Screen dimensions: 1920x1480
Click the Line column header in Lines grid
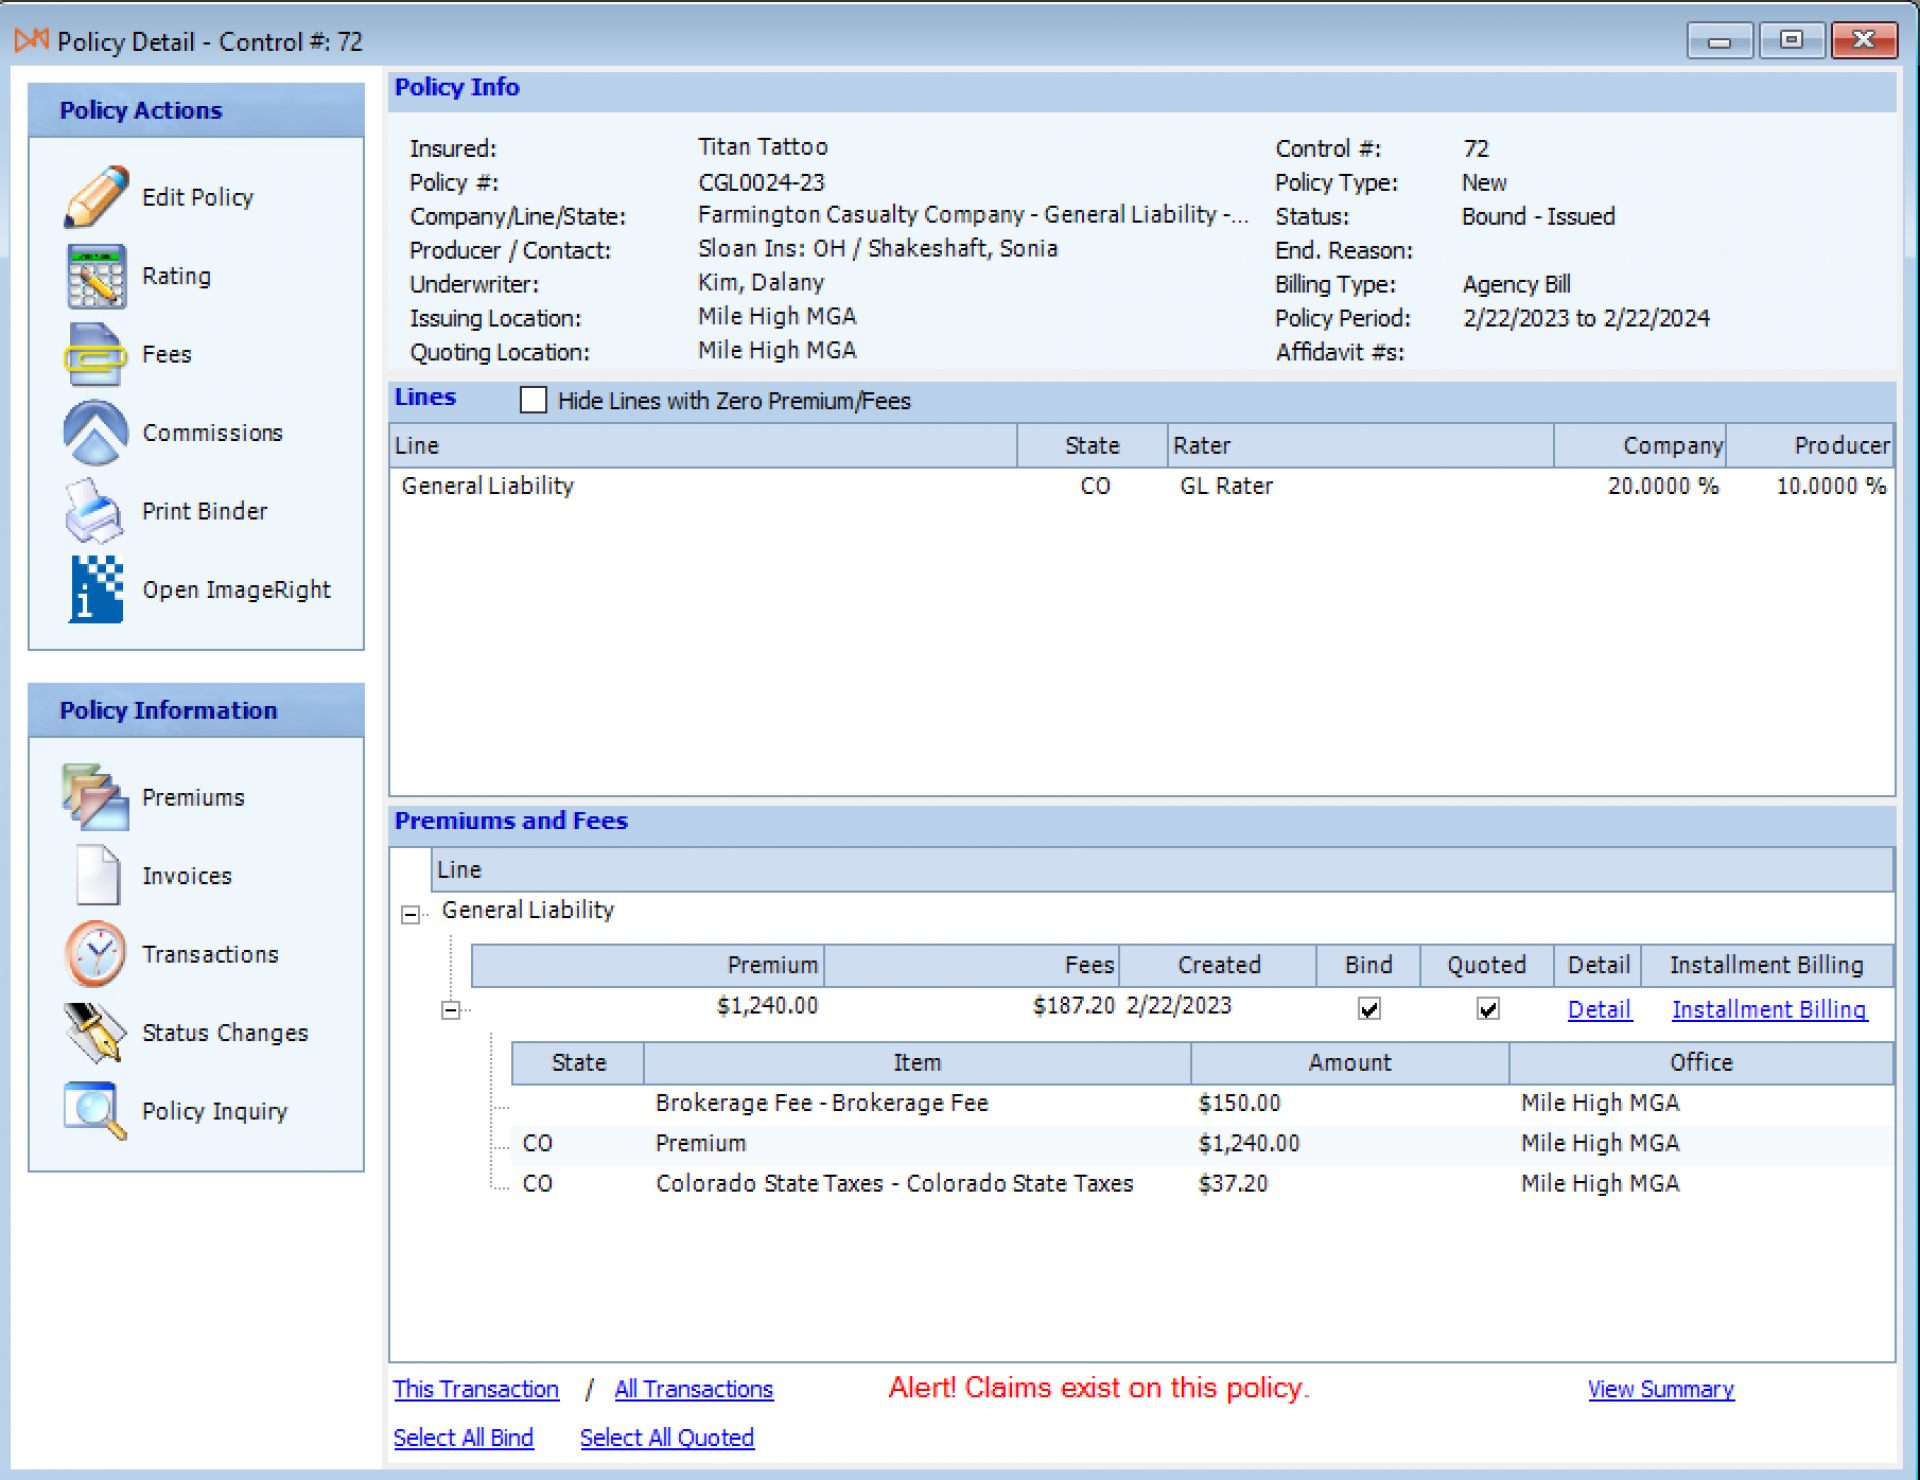click(703, 445)
